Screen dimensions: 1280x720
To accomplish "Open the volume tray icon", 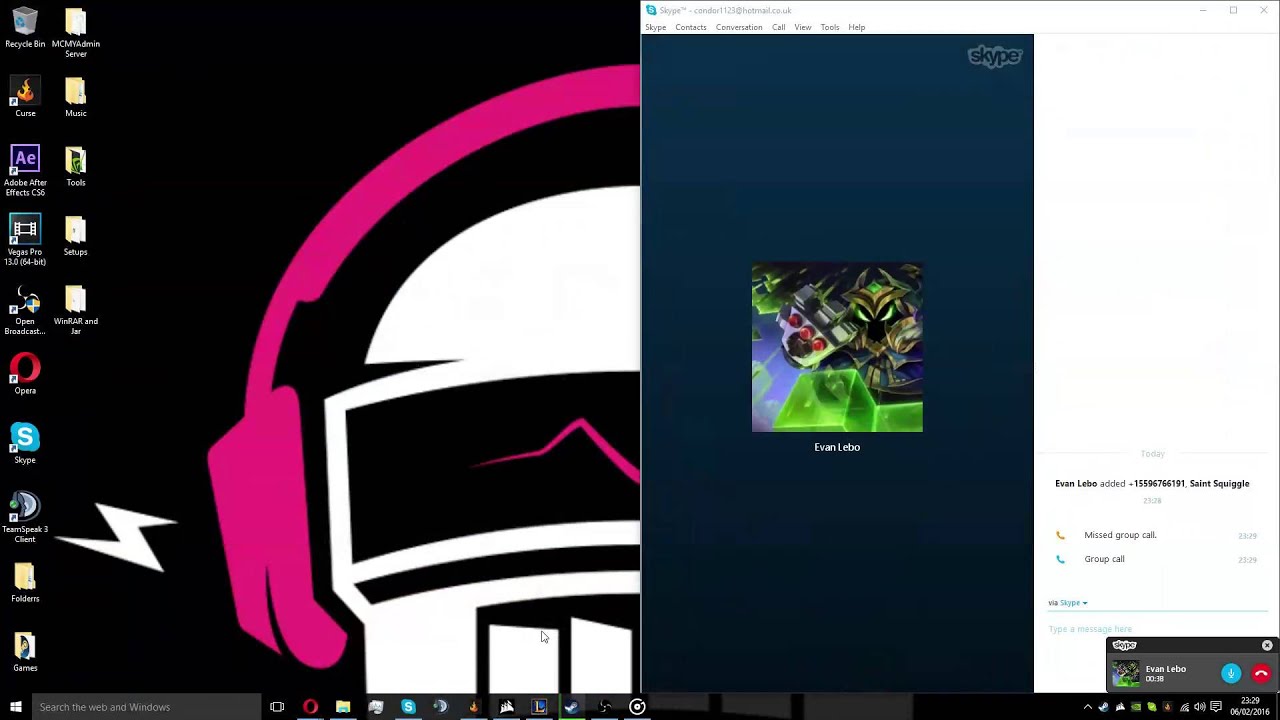I will pyautogui.click(x=1199, y=707).
